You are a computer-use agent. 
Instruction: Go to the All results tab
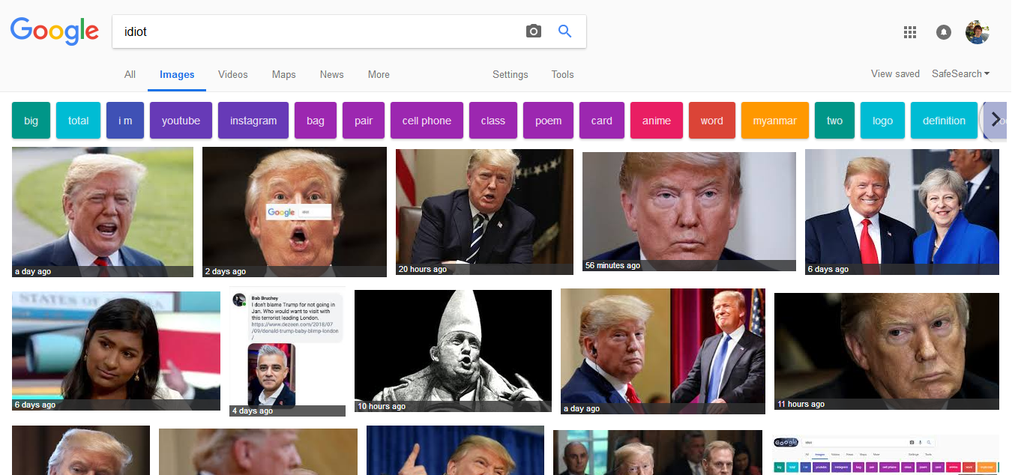(x=130, y=75)
